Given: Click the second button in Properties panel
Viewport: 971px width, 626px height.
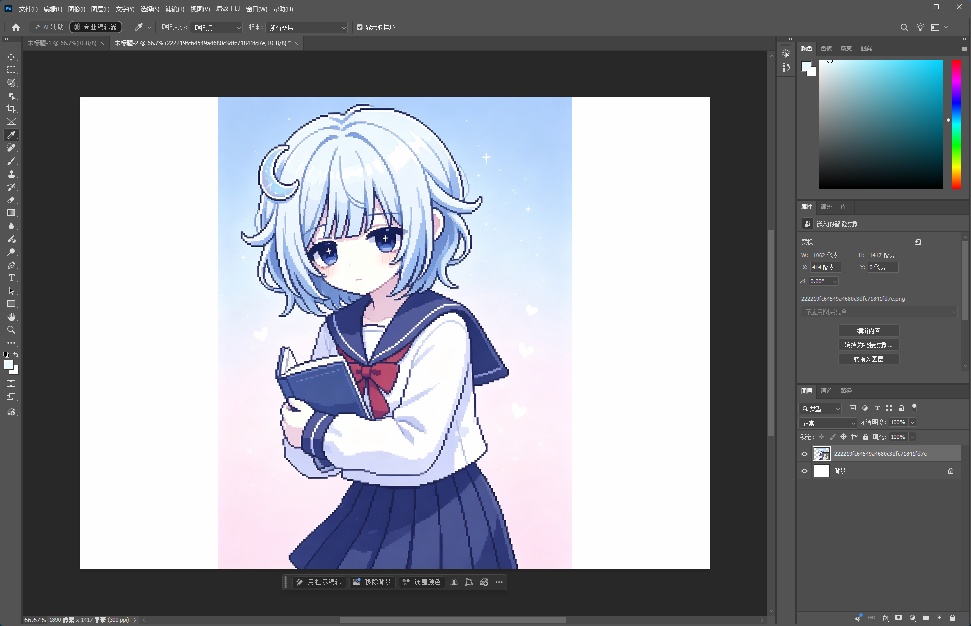Looking at the screenshot, I should pos(868,345).
